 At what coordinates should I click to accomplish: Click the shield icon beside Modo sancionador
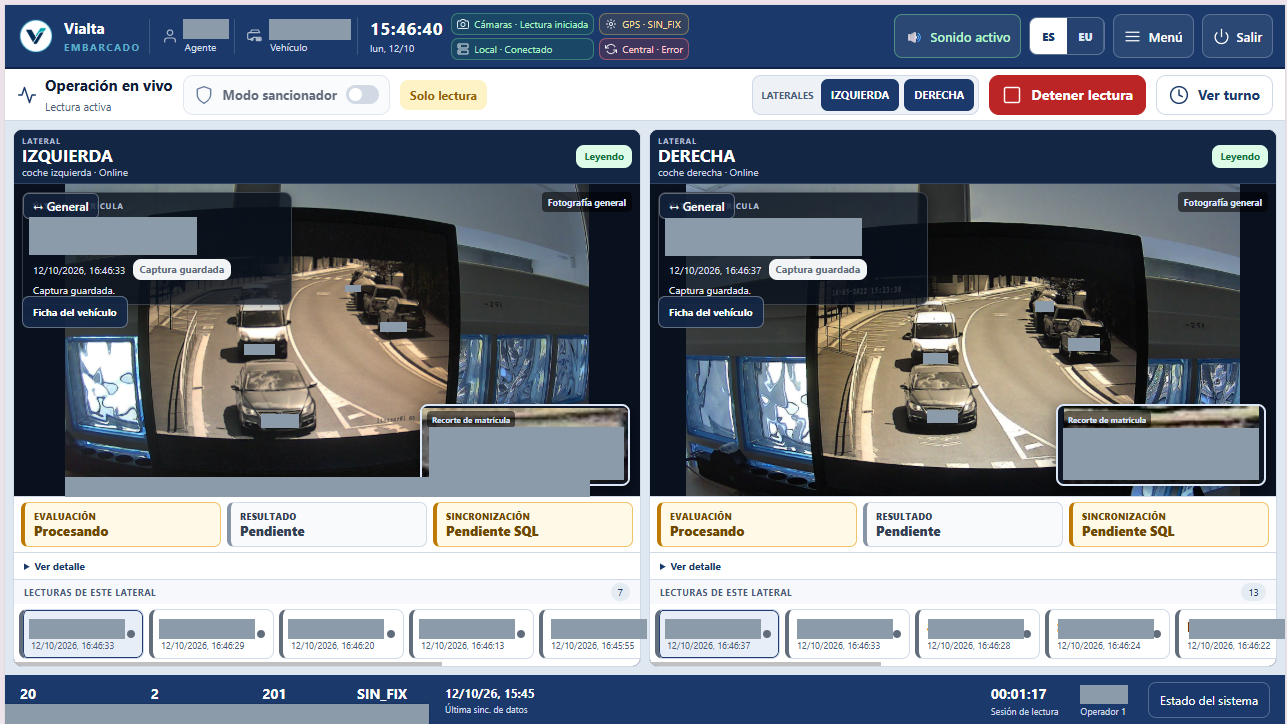point(204,95)
